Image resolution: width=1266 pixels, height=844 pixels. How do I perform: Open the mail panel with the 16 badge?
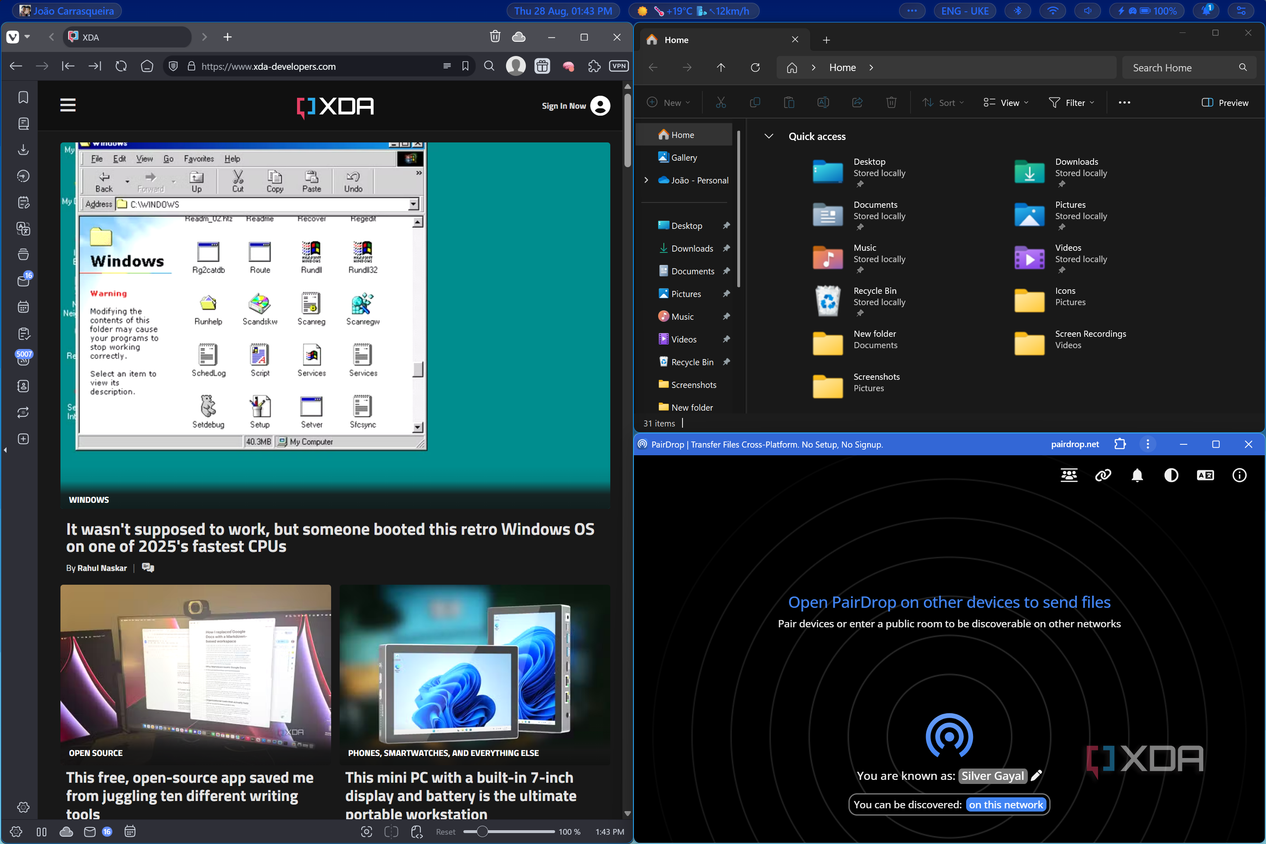tap(23, 281)
